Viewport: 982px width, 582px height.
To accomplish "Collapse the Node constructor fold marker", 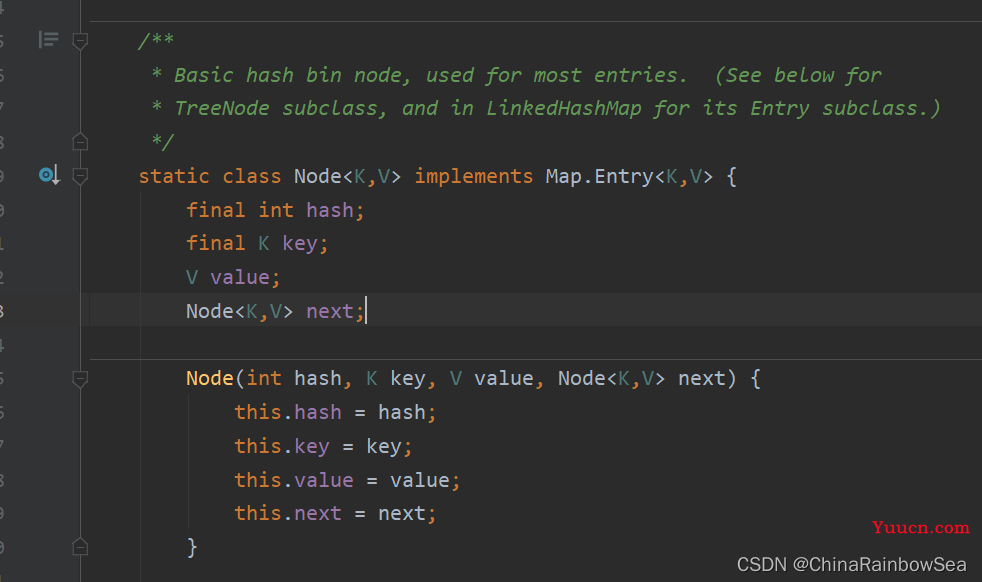I will click(80, 379).
